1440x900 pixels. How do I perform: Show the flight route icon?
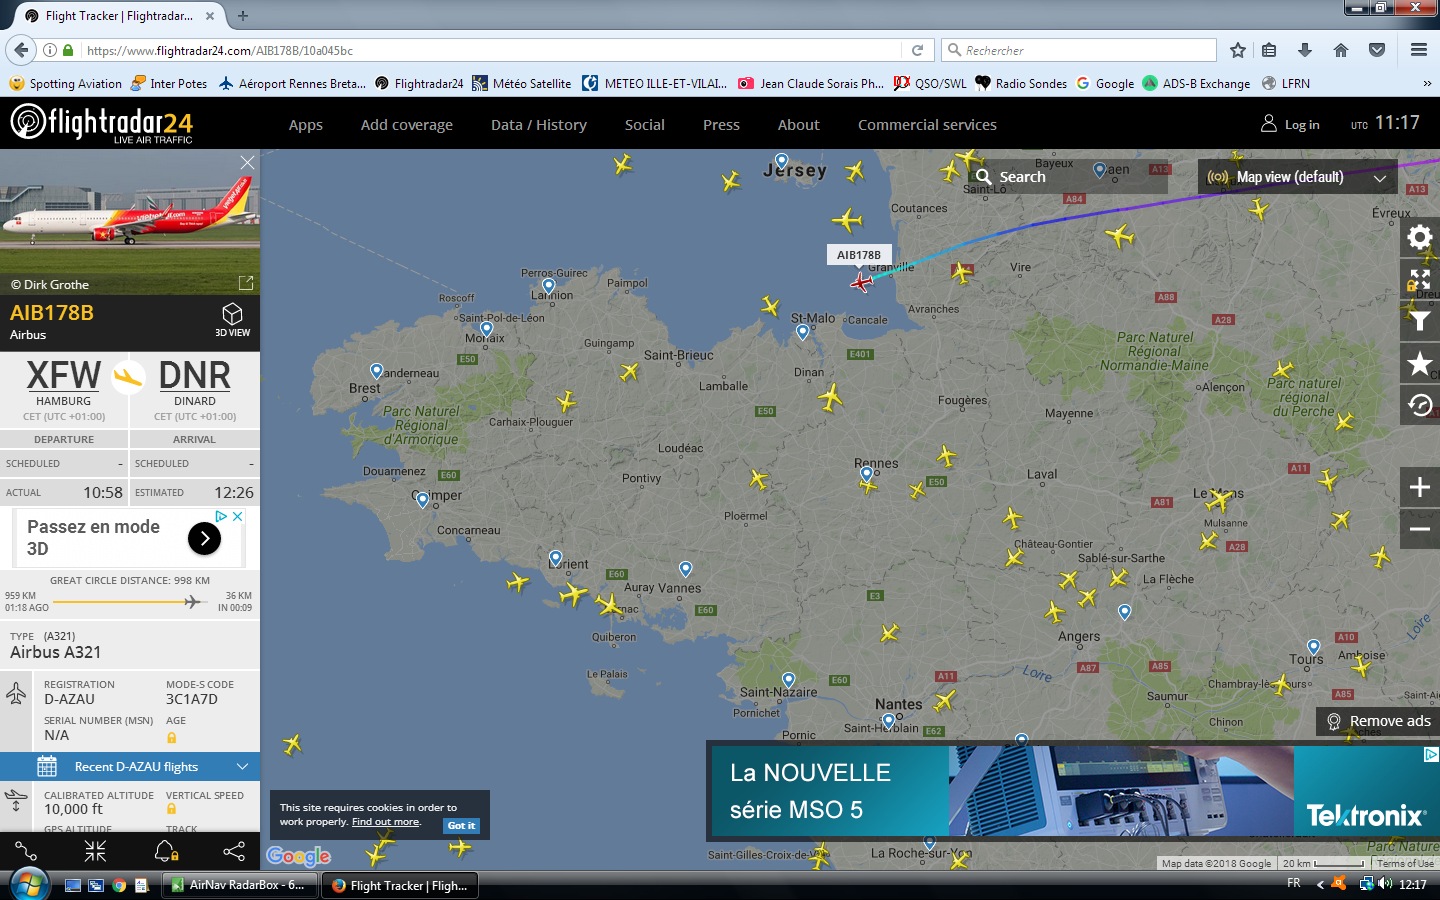[26, 851]
